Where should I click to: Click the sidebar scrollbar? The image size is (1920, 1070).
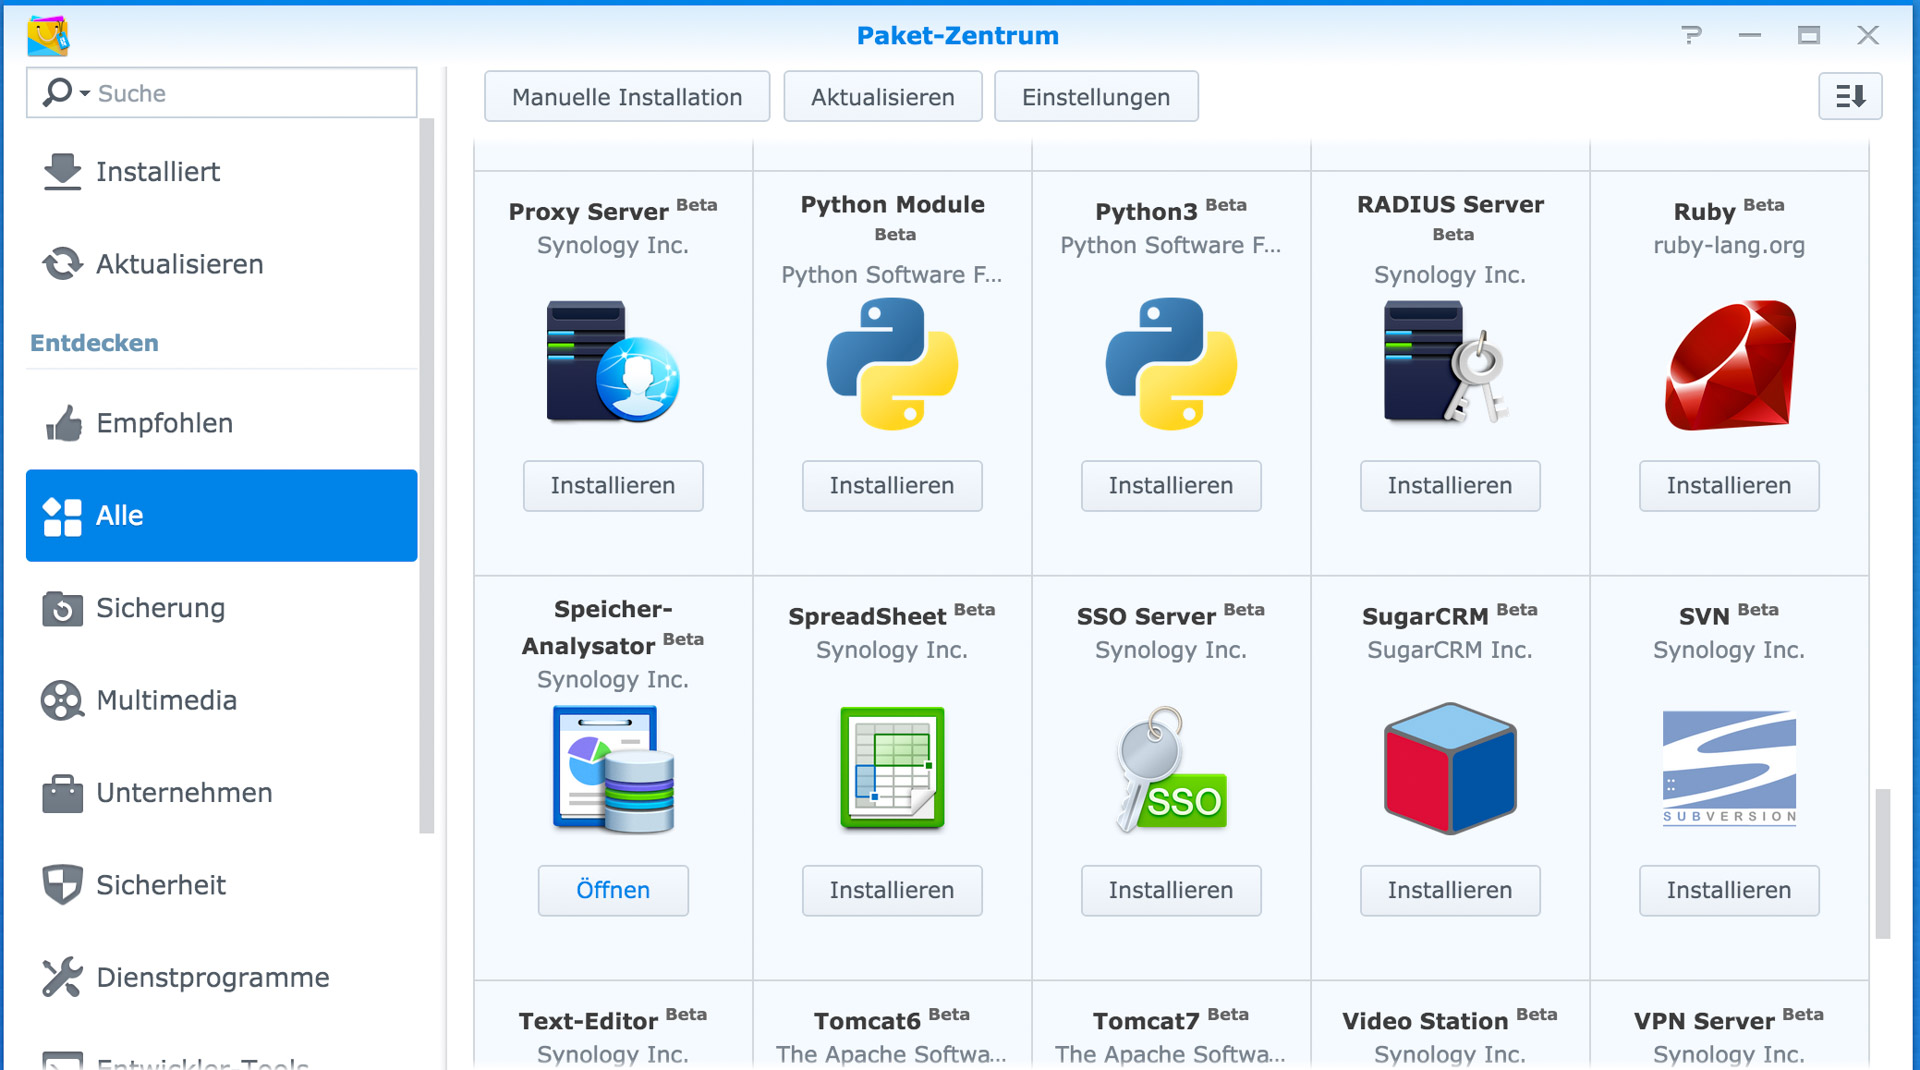(427, 476)
